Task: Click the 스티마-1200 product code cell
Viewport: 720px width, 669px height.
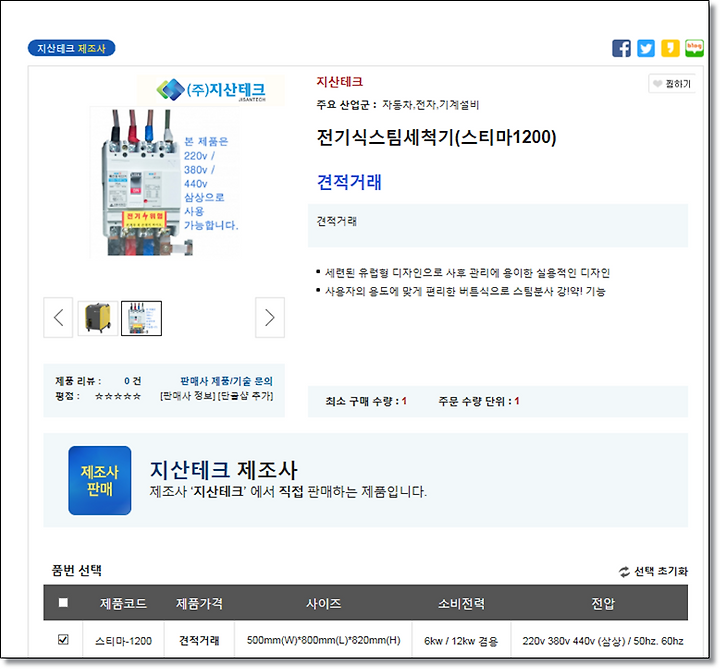Action: (x=124, y=641)
